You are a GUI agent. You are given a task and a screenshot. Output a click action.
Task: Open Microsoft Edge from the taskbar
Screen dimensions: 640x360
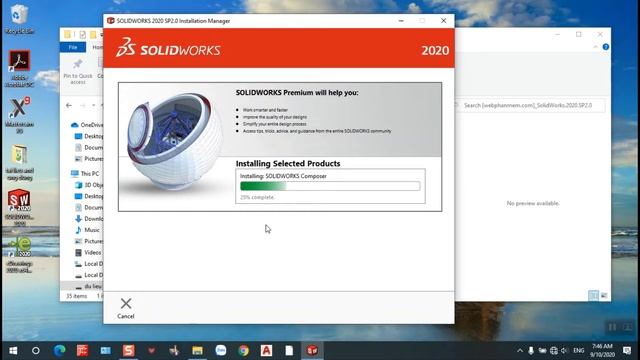[60, 351]
